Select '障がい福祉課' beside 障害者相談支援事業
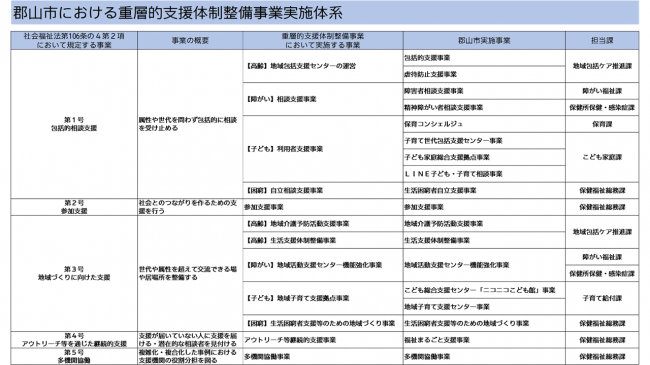Viewport: 650px width, 365px height. pos(602,91)
